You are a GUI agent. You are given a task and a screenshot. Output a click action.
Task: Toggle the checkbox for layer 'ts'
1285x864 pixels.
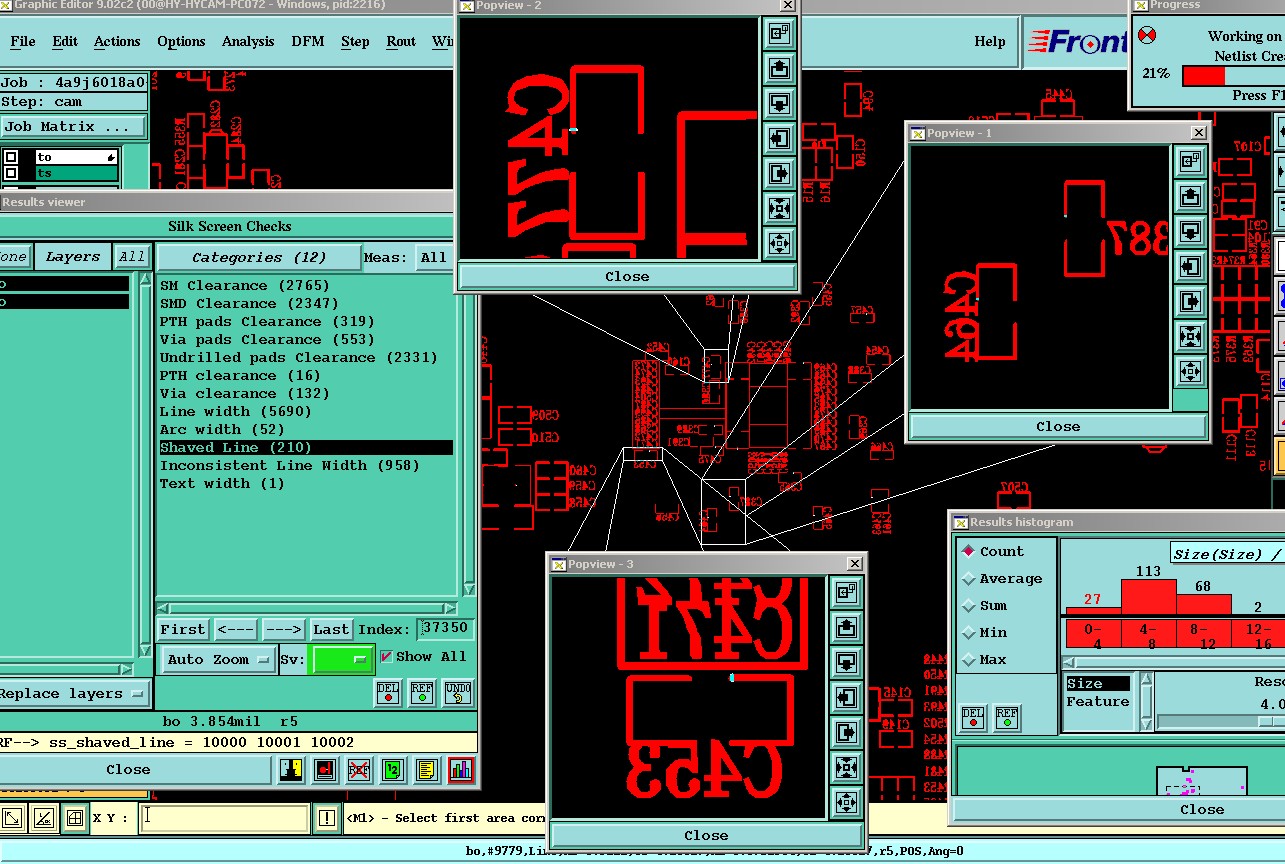[x=11, y=173]
